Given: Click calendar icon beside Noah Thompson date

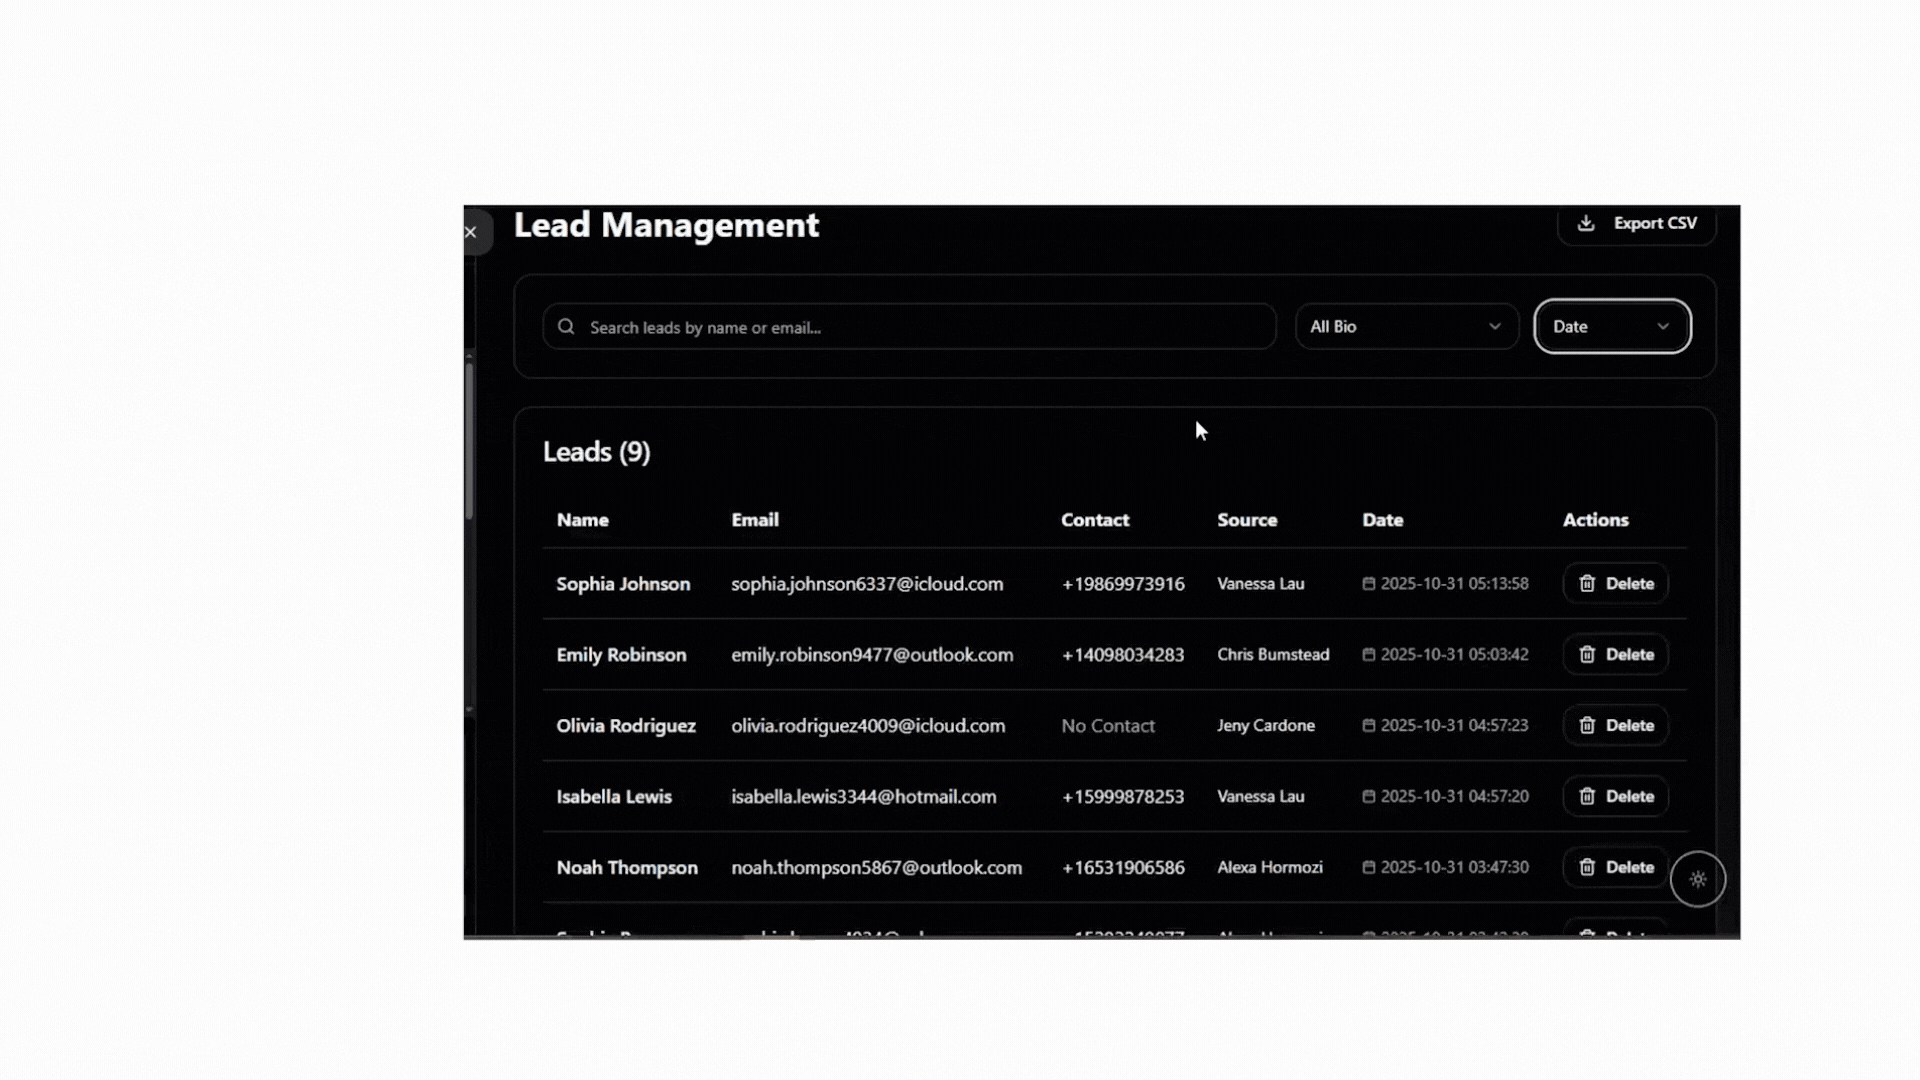Looking at the screenshot, I should point(1369,868).
